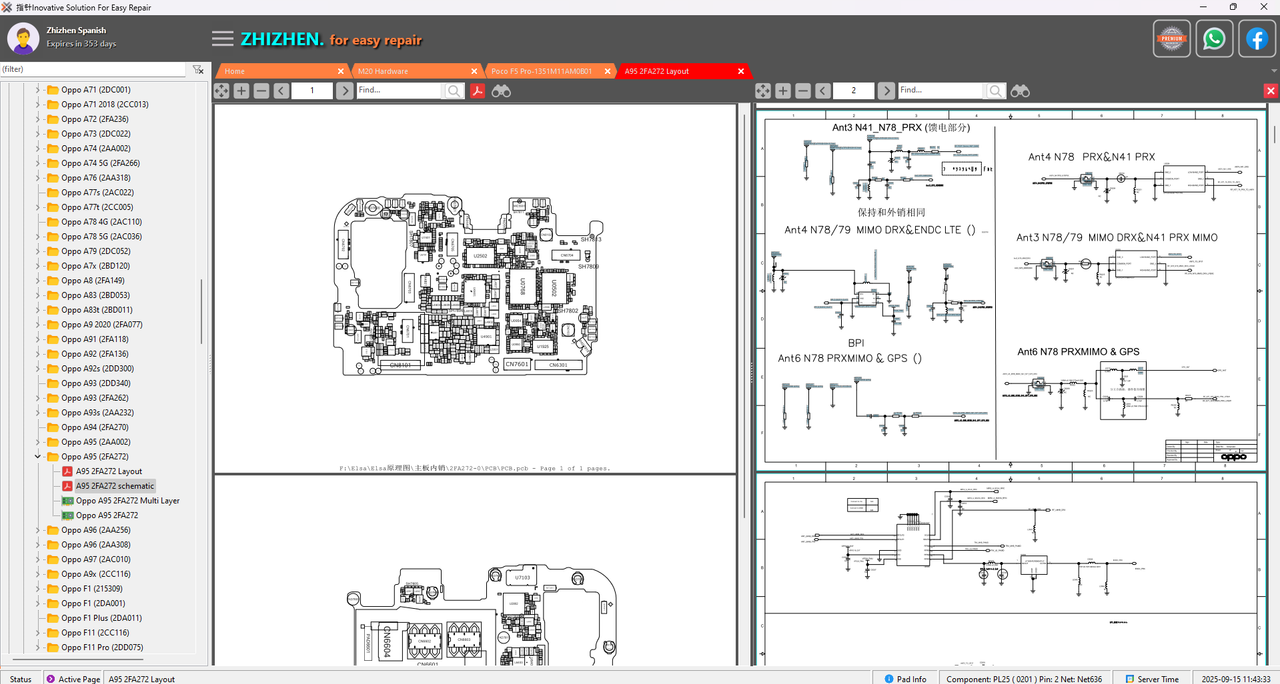
Task: Close the right schematic pane with red X
Action: (x=1271, y=91)
